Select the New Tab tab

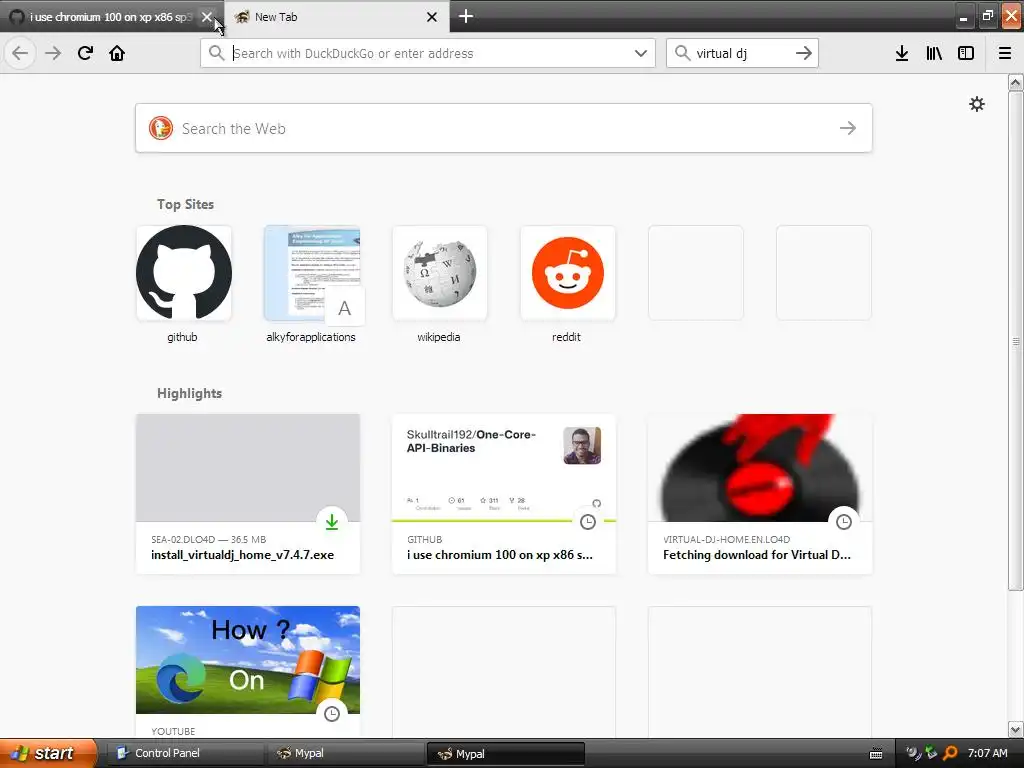(336, 17)
